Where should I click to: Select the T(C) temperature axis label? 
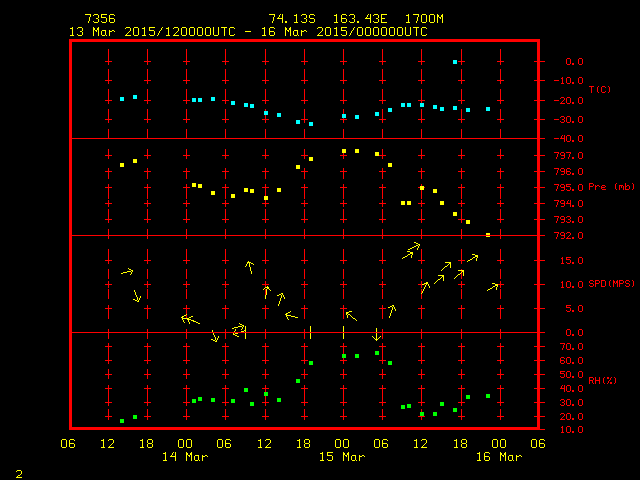click(599, 90)
